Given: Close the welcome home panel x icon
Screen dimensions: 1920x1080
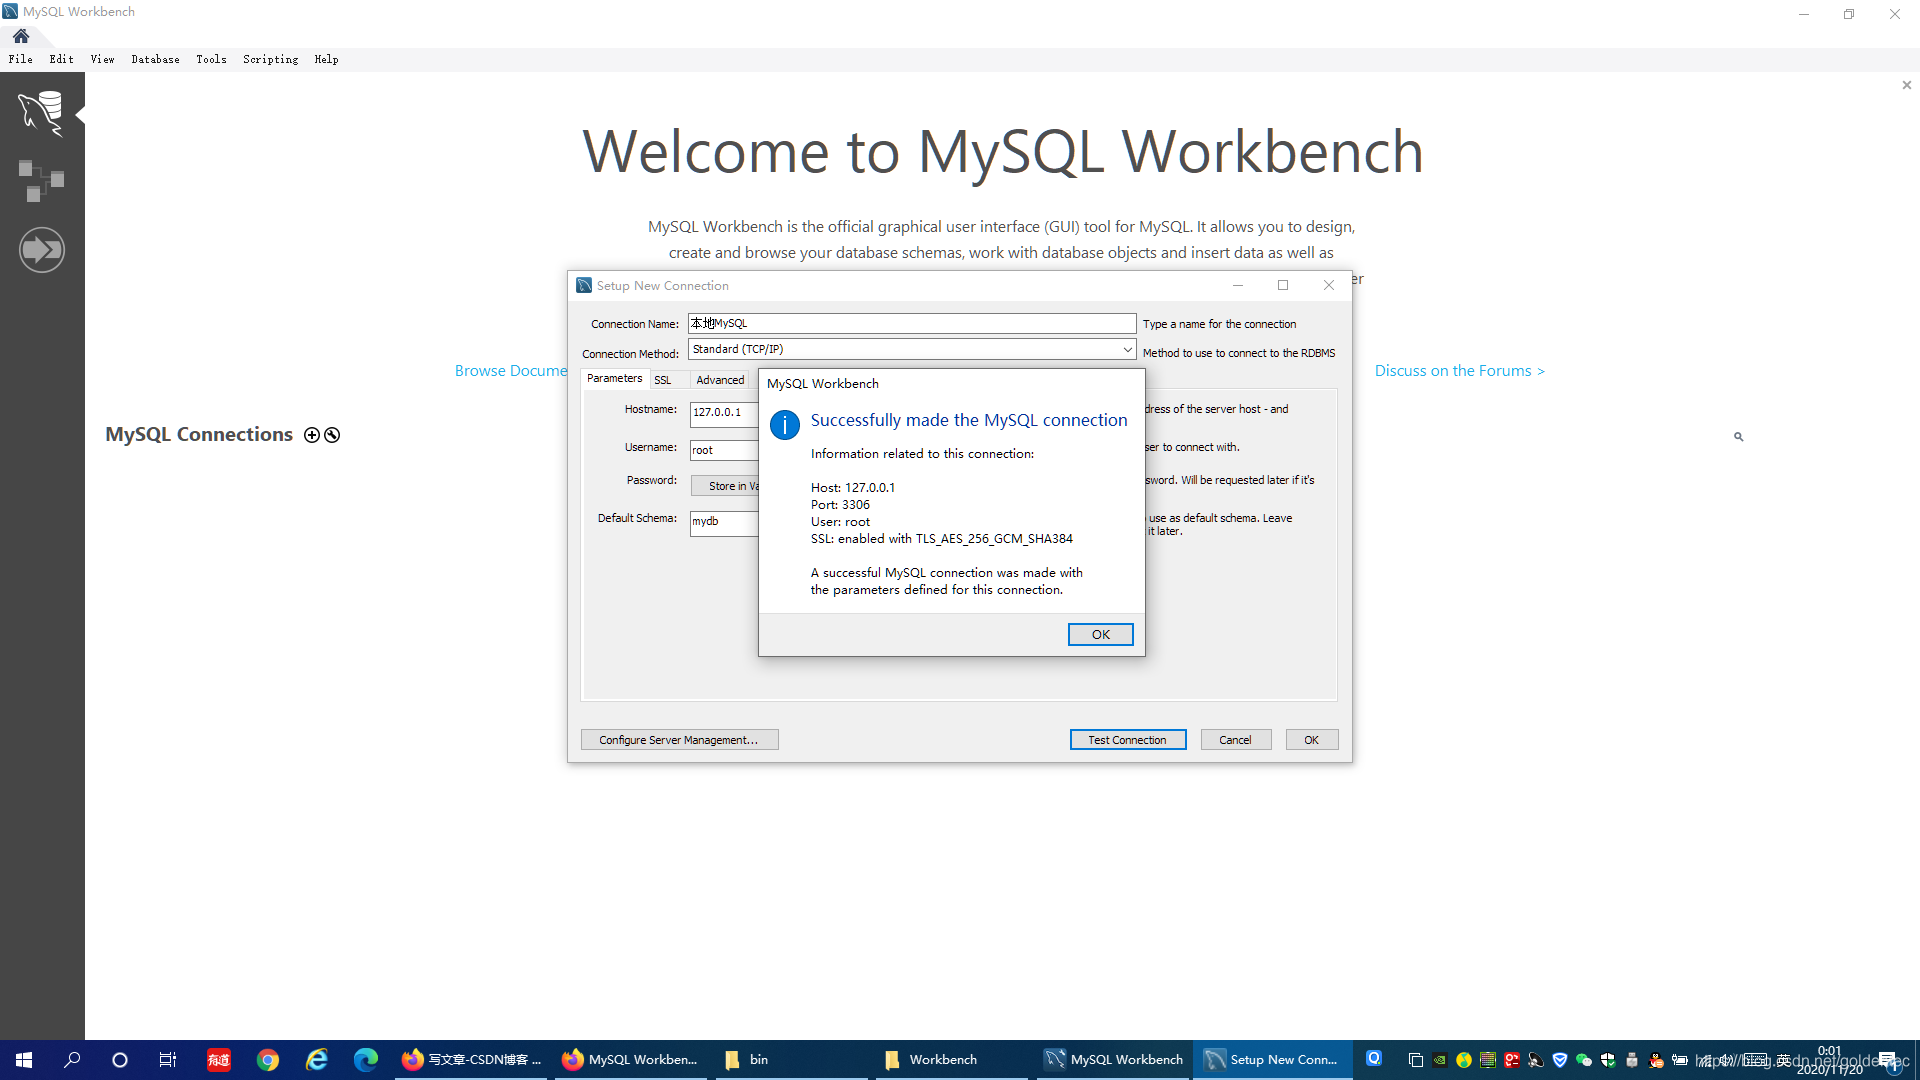Looking at the screenshot, I should pyautogui.click(x=1907, y=86).
